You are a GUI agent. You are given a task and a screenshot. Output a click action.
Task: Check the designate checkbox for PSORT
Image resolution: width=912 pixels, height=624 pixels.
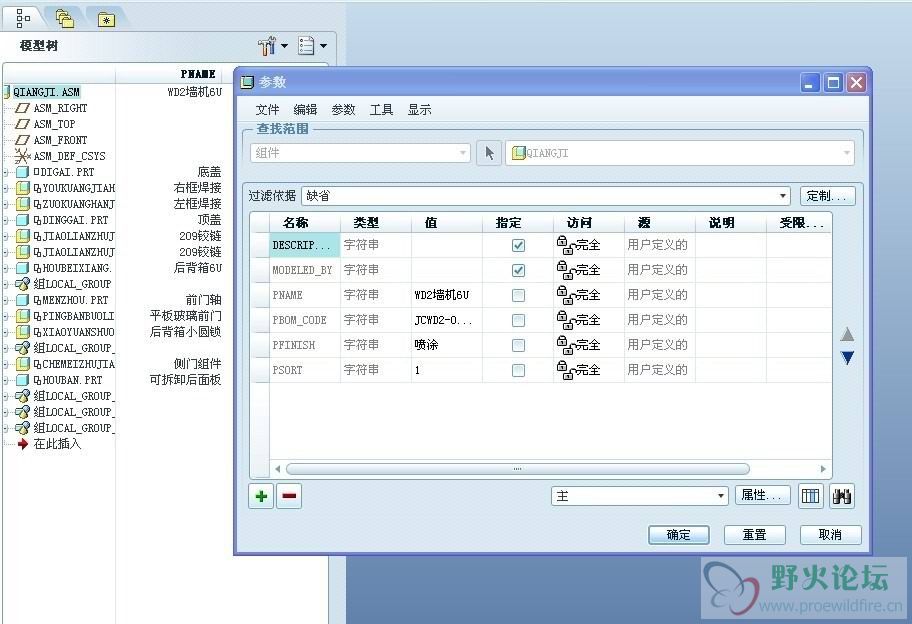point(518,370)
